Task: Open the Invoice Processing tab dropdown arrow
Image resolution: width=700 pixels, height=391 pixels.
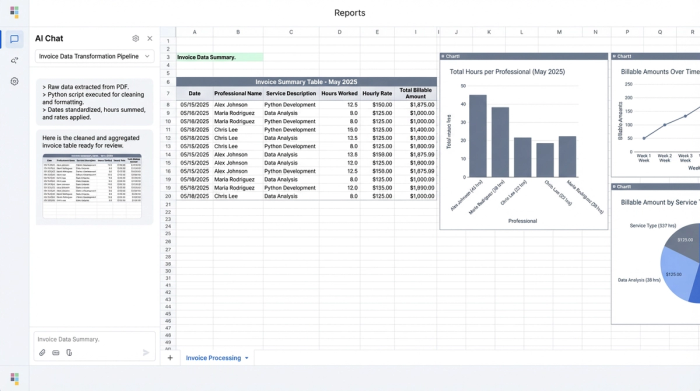Action: [x=246, y=358]
